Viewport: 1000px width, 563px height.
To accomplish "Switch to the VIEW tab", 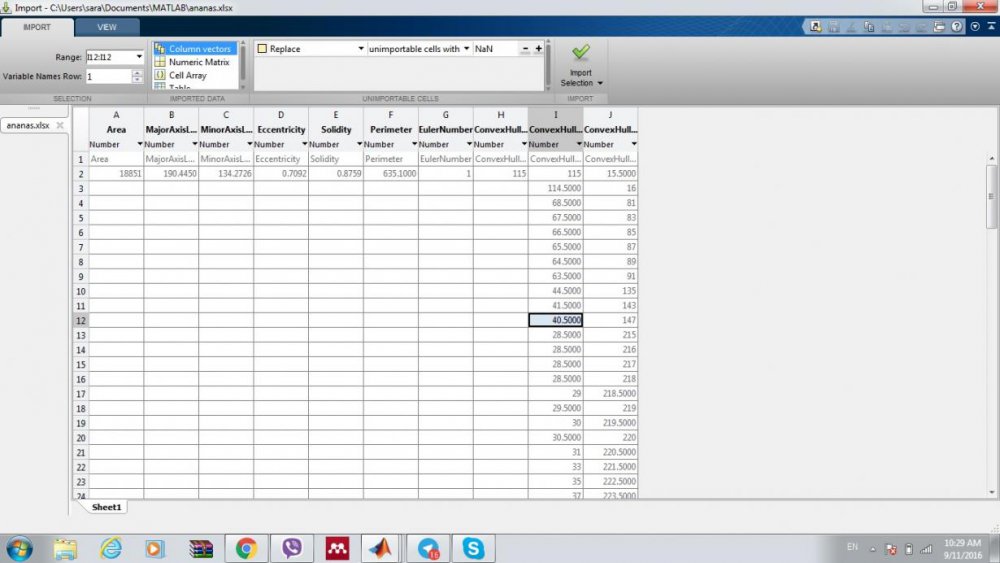I will coord(105,27).
